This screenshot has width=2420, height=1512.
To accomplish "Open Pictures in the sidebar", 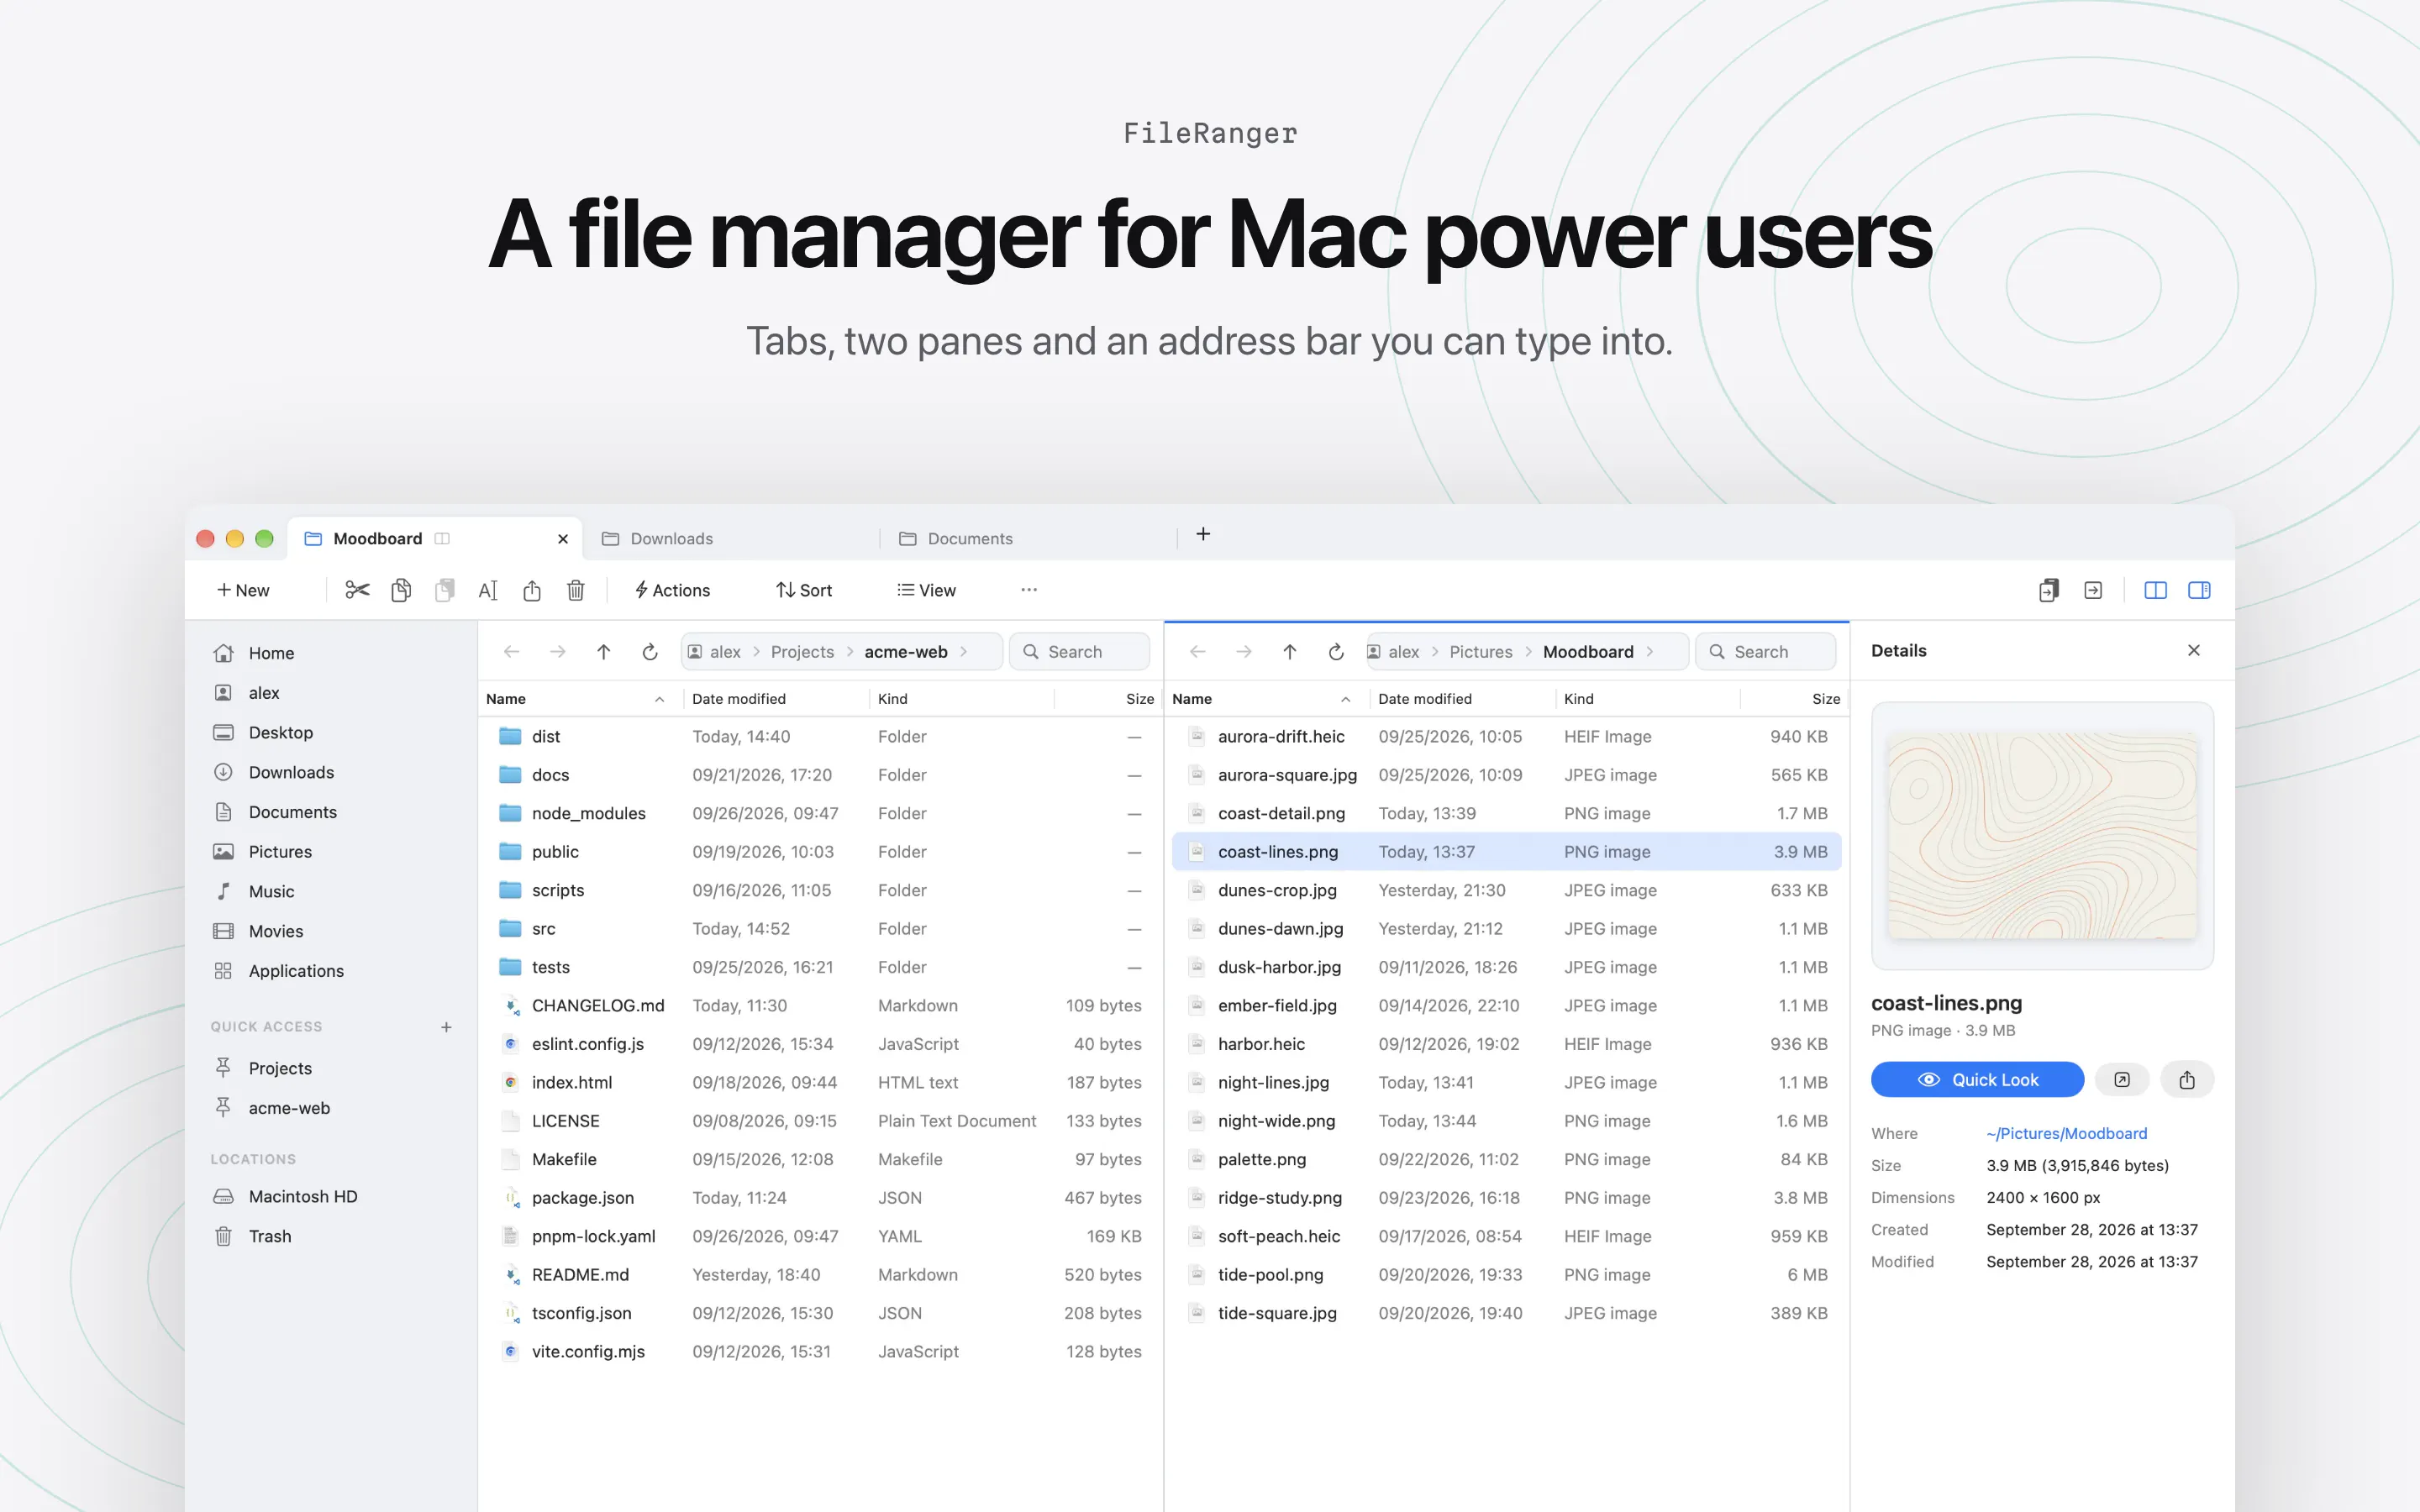I will (x=330, y=852).
